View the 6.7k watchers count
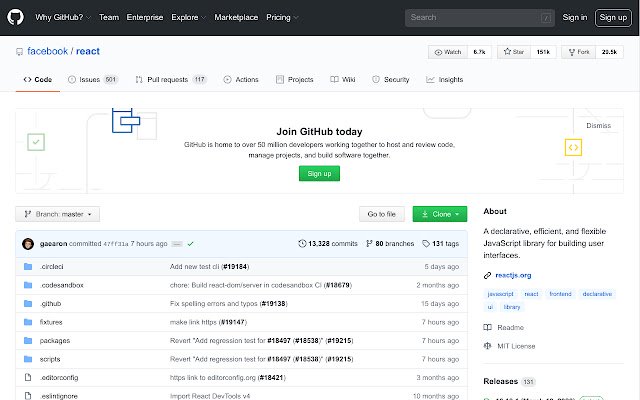Screen dimensions: 640x400 tap(479, 52)
